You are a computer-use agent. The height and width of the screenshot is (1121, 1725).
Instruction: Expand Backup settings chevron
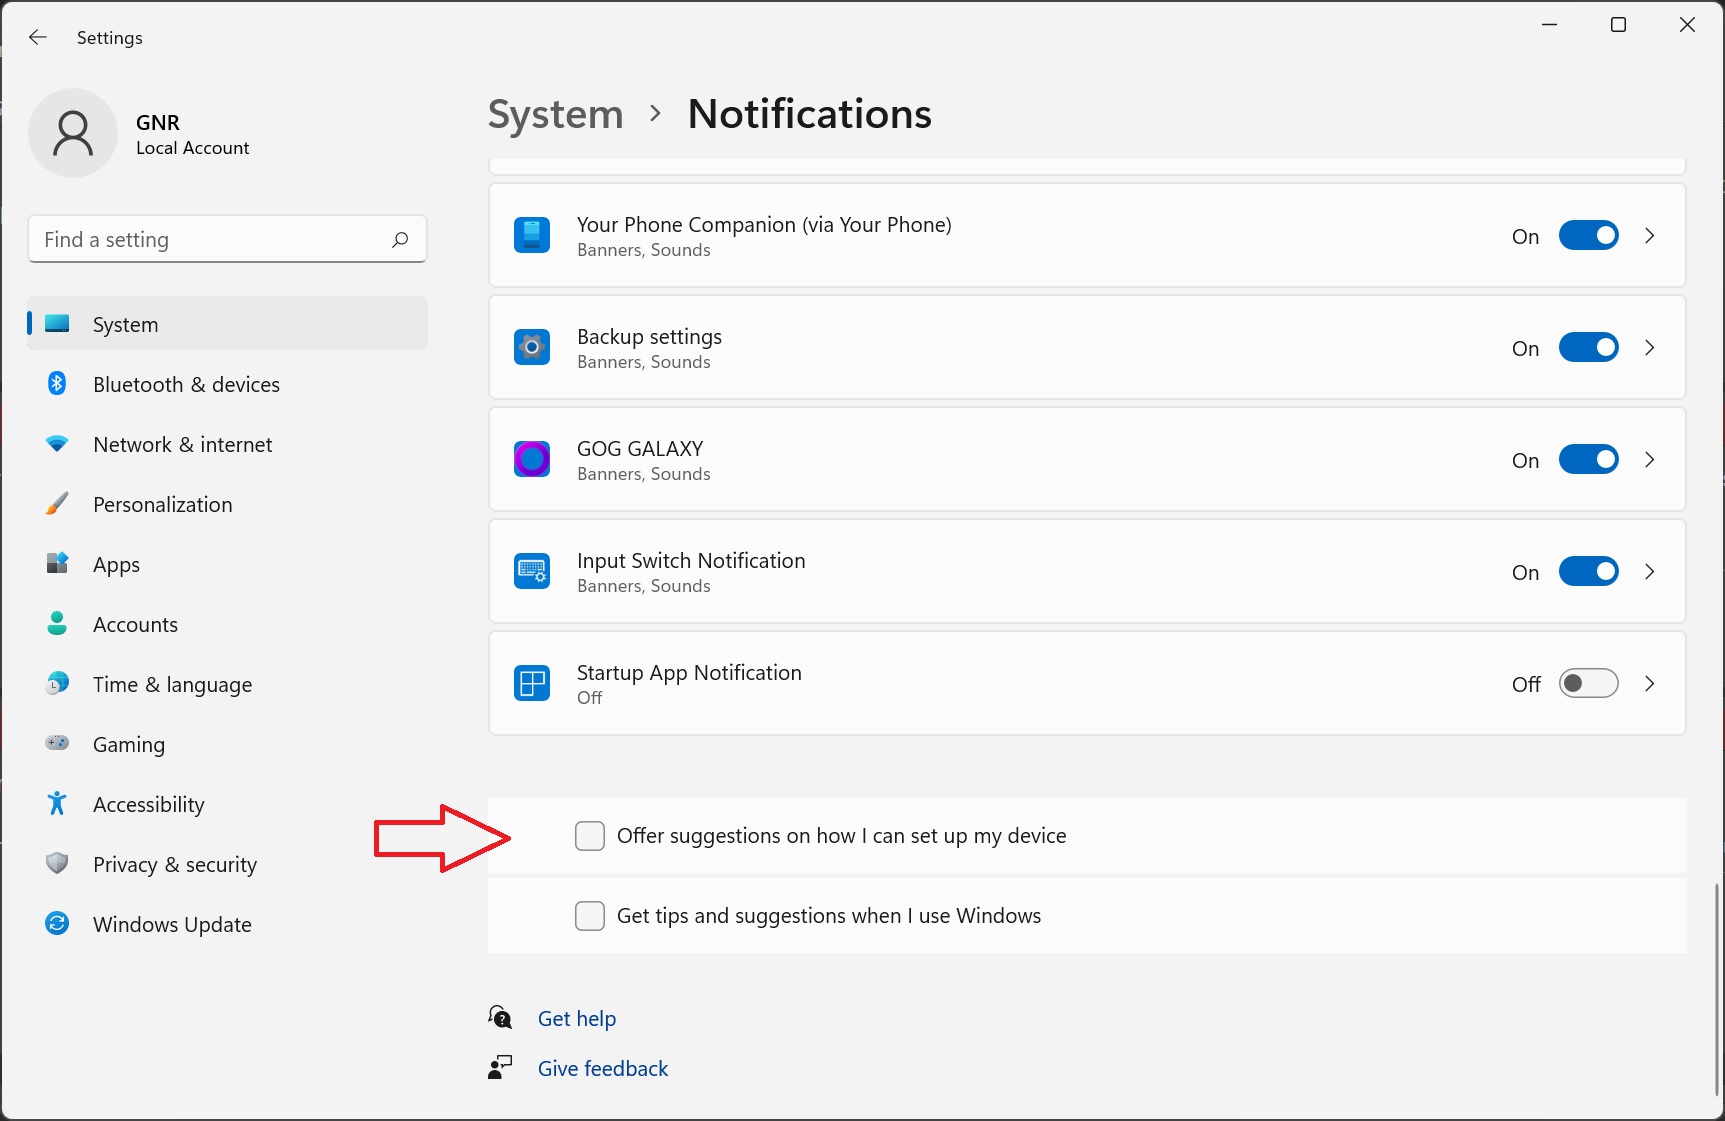(1650, 348)
